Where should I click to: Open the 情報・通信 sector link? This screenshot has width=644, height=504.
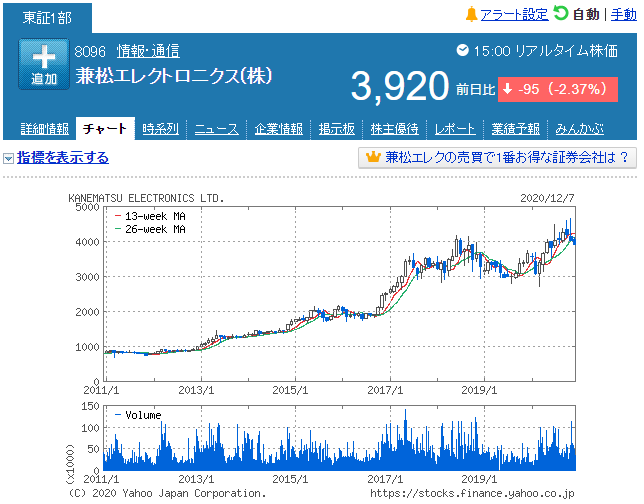click(x=148, y=51)
